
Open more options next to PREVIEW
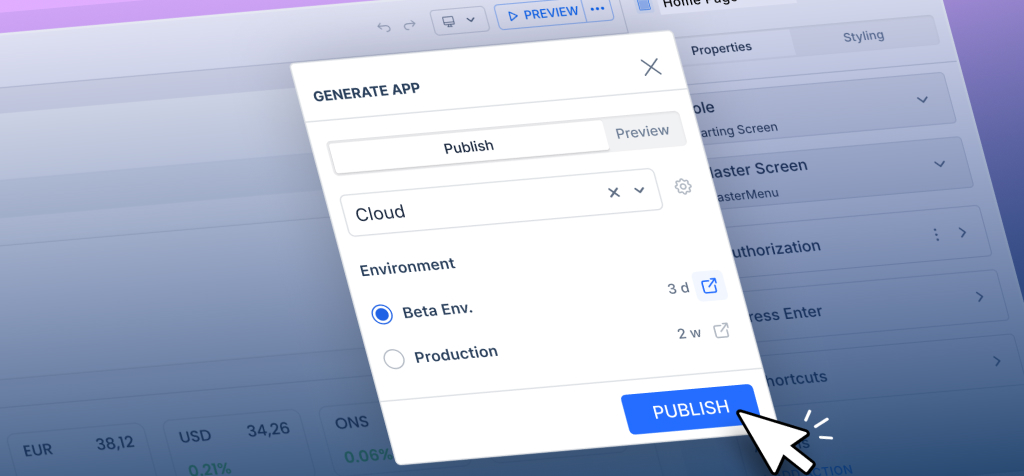tap(598, 10)
